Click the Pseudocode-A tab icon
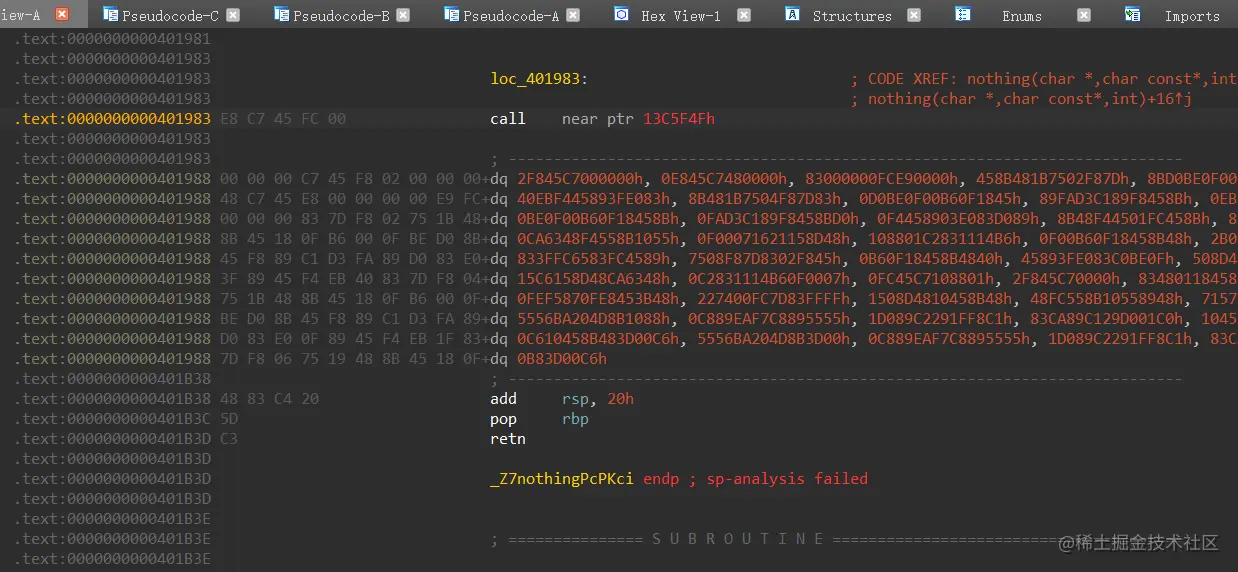 tap(451, 15)
